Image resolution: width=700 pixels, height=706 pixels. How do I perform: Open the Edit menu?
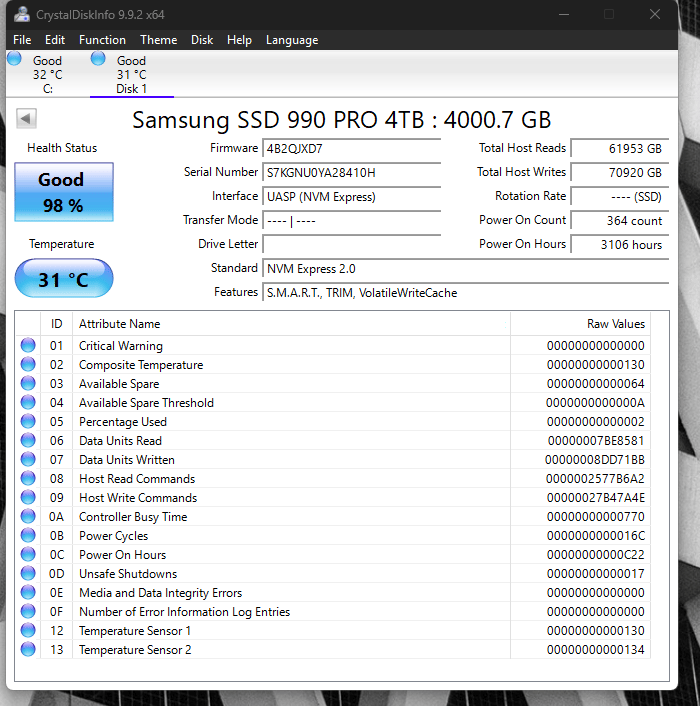point(55,40)
